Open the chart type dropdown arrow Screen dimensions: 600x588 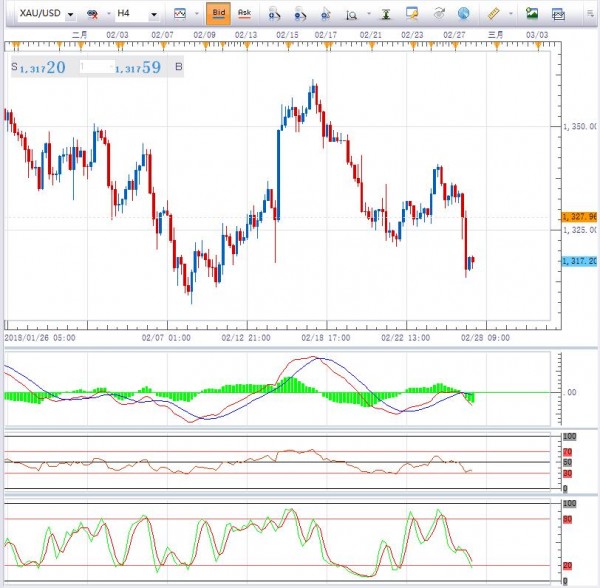point(195,15)
